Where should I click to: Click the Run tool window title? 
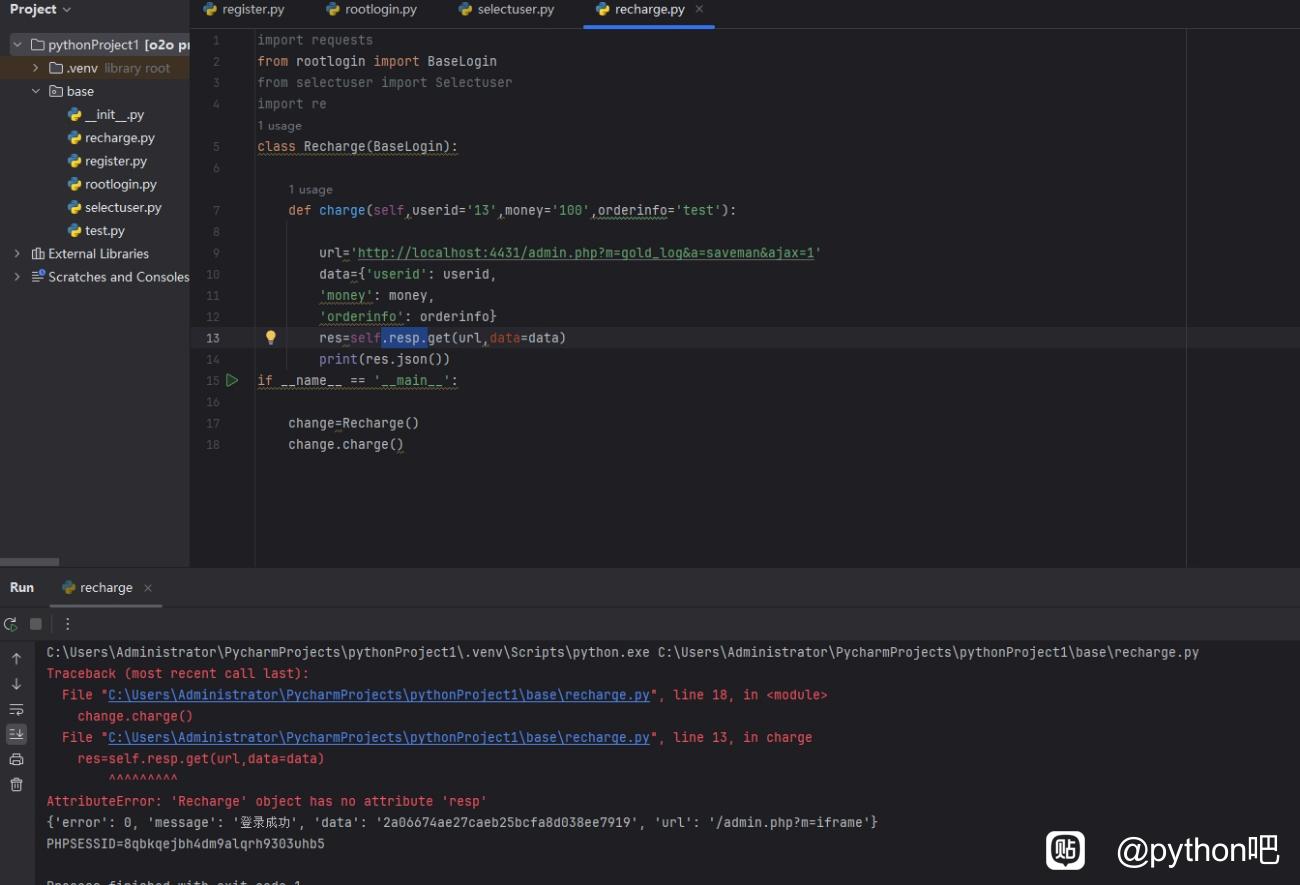point(22,588)
